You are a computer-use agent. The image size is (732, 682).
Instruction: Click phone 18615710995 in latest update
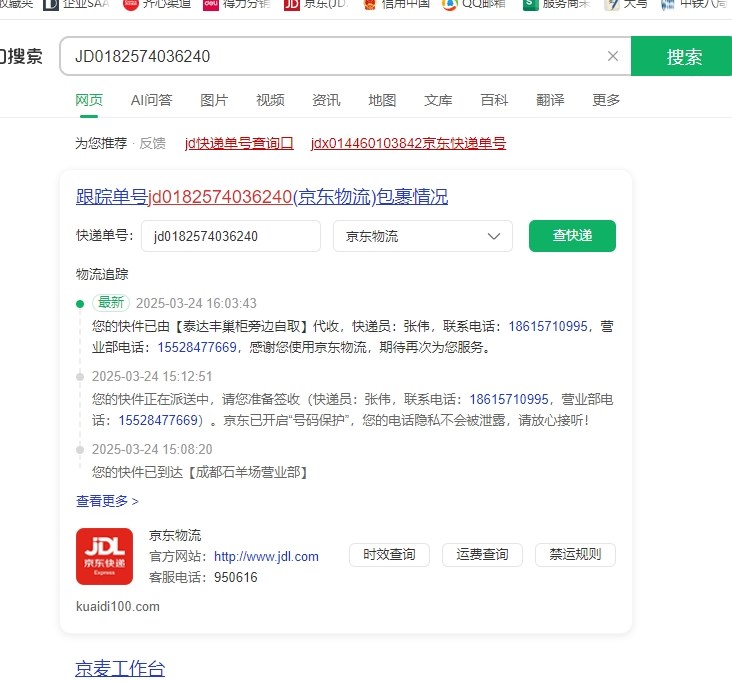pos(548,326)
